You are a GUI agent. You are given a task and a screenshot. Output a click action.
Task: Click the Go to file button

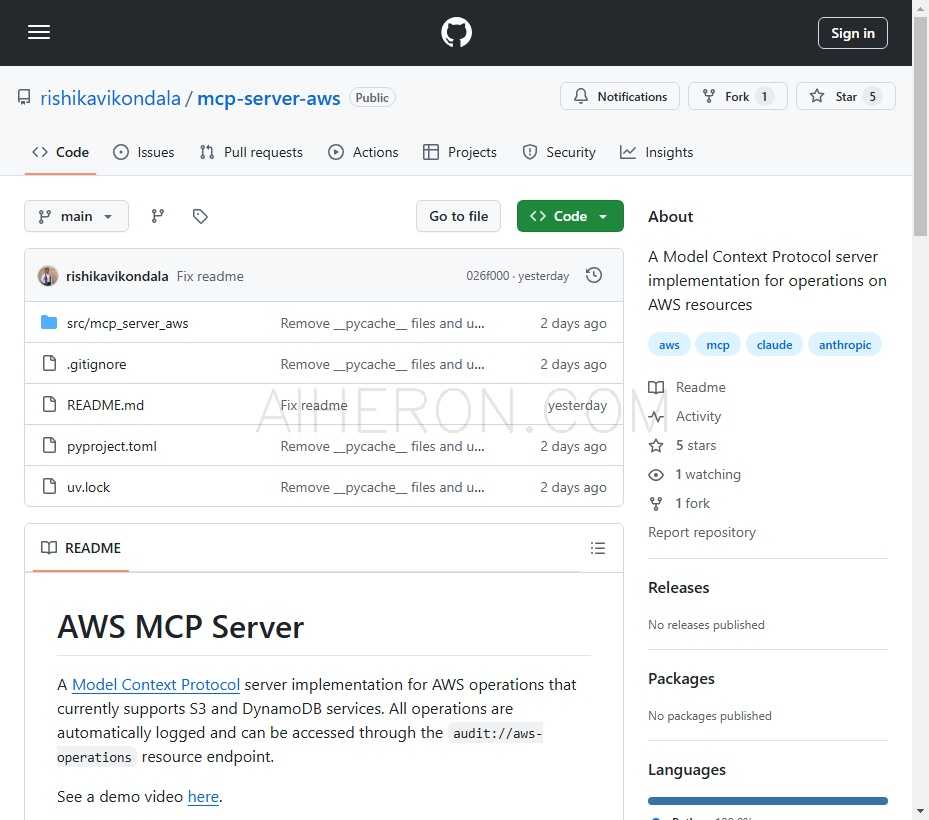coord(459,216)
